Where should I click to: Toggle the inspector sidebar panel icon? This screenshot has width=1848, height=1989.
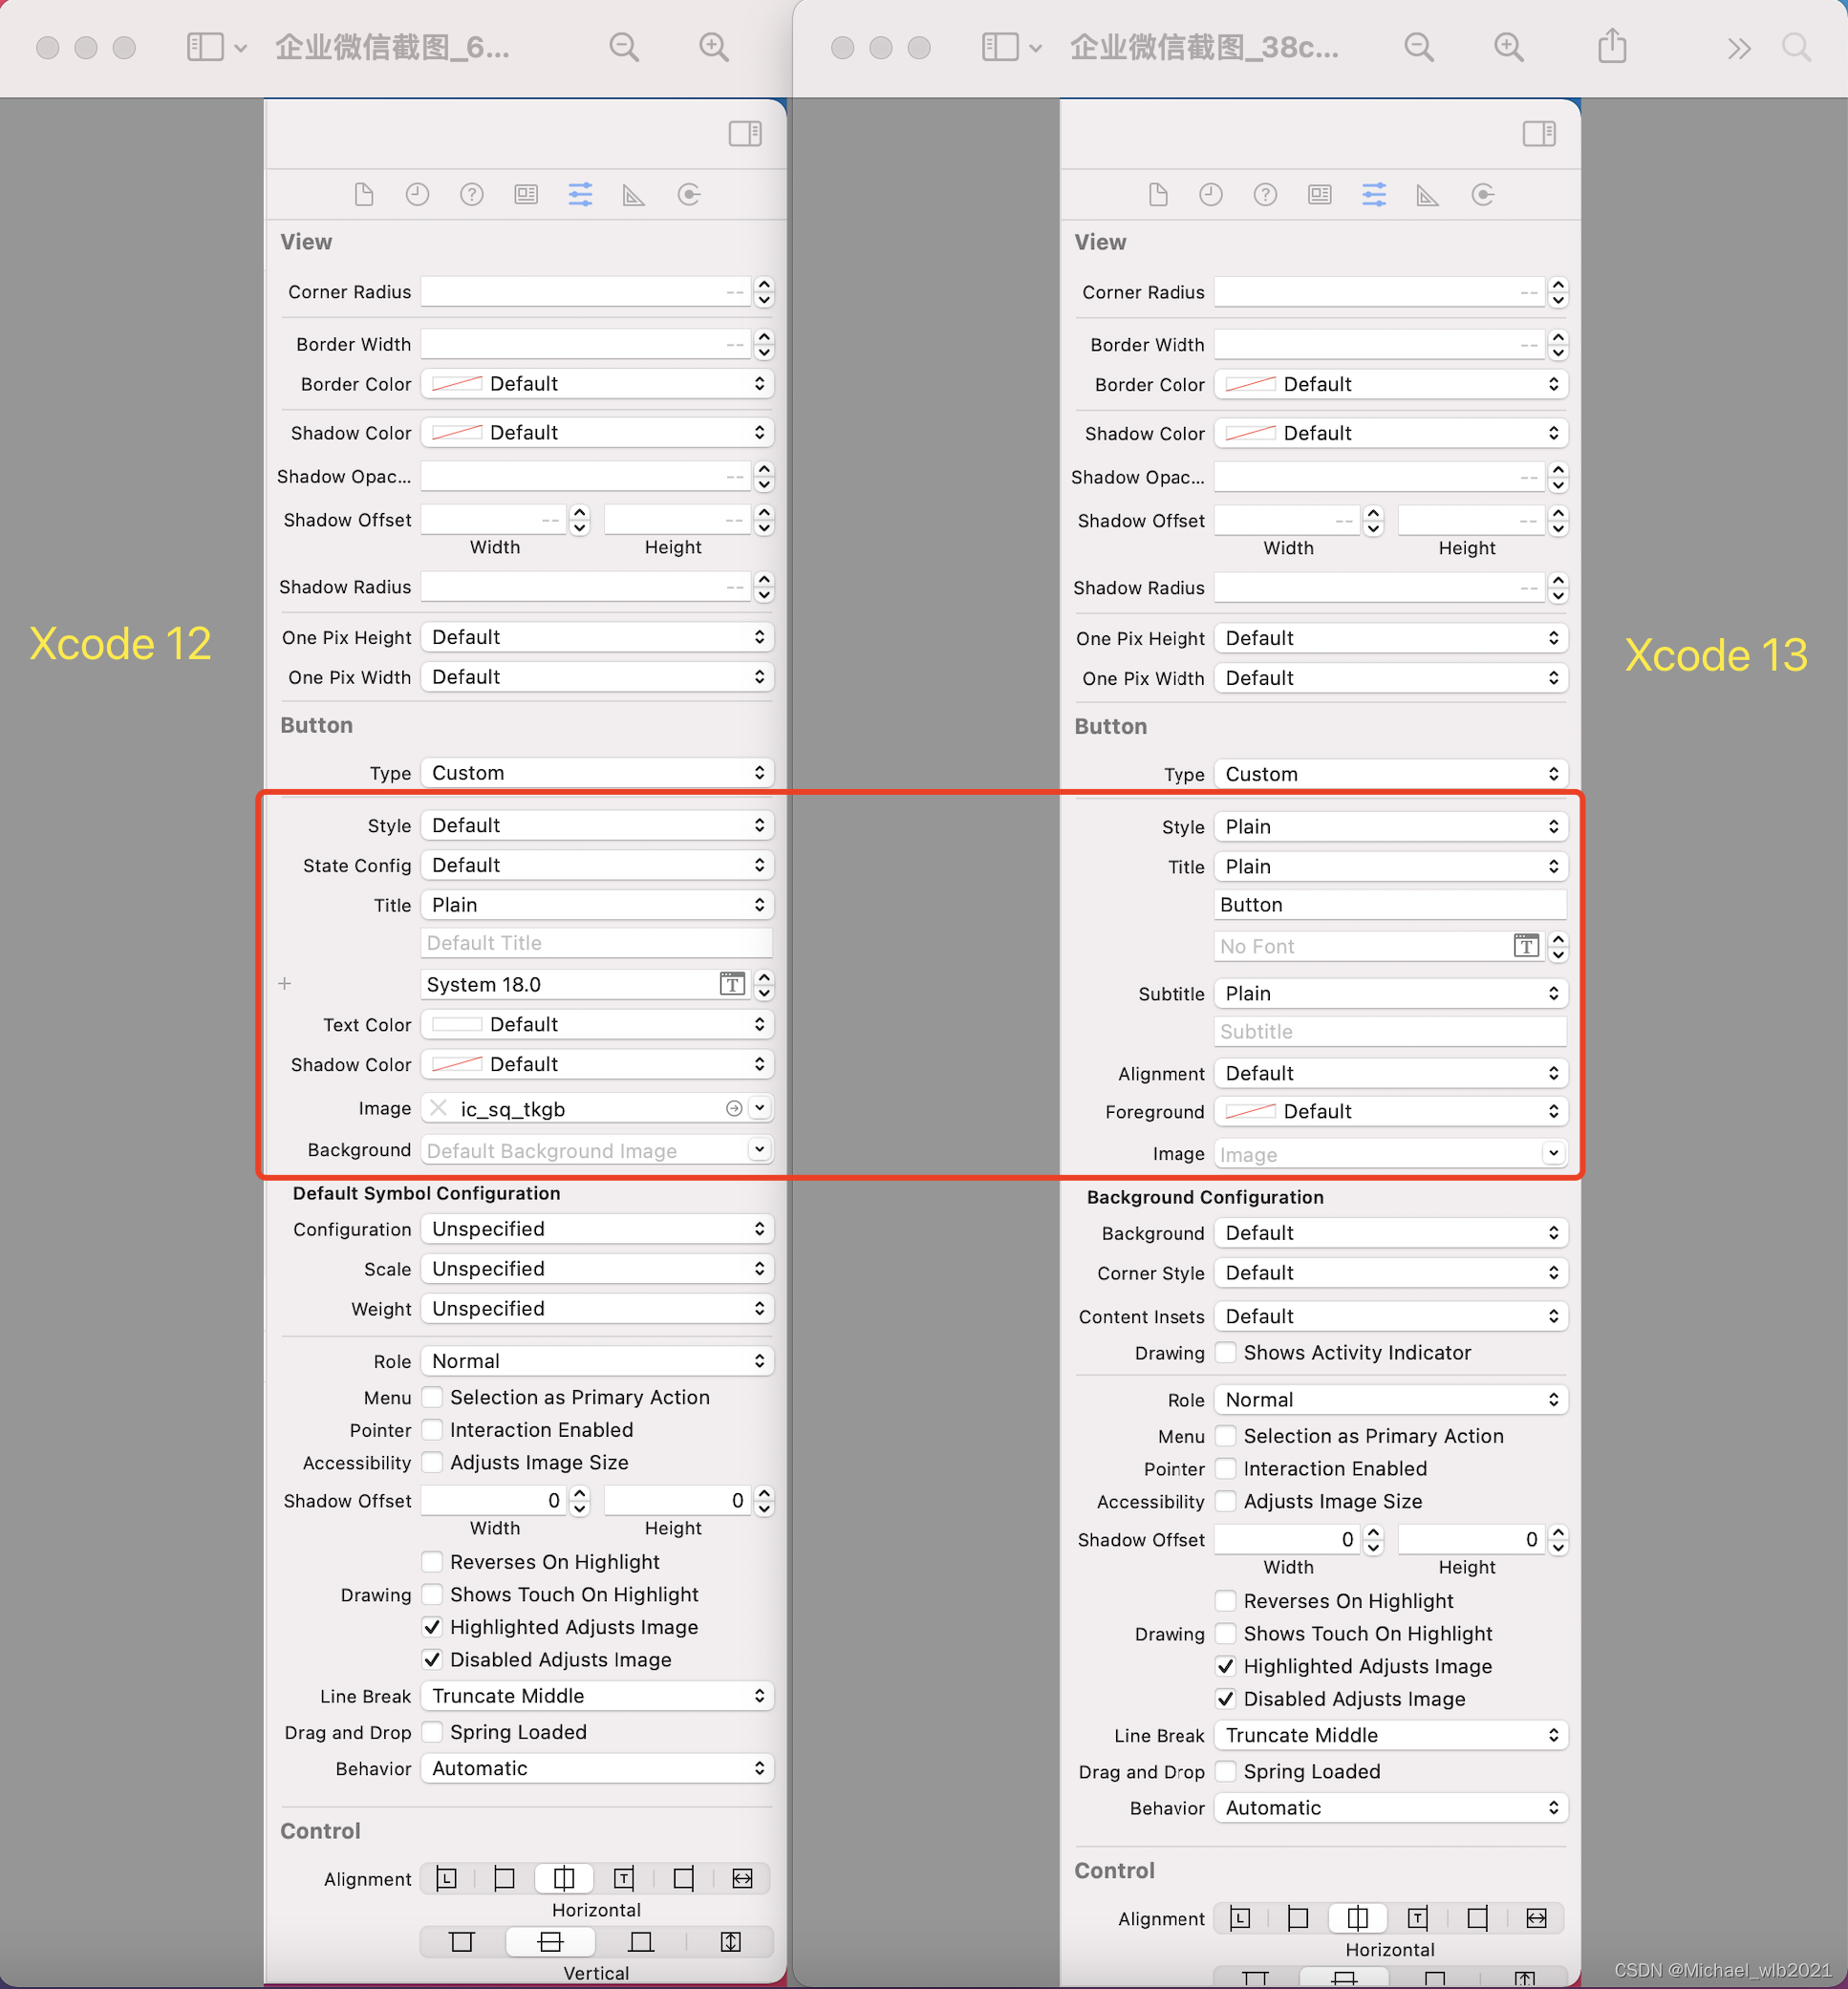(x=744, y=133)
